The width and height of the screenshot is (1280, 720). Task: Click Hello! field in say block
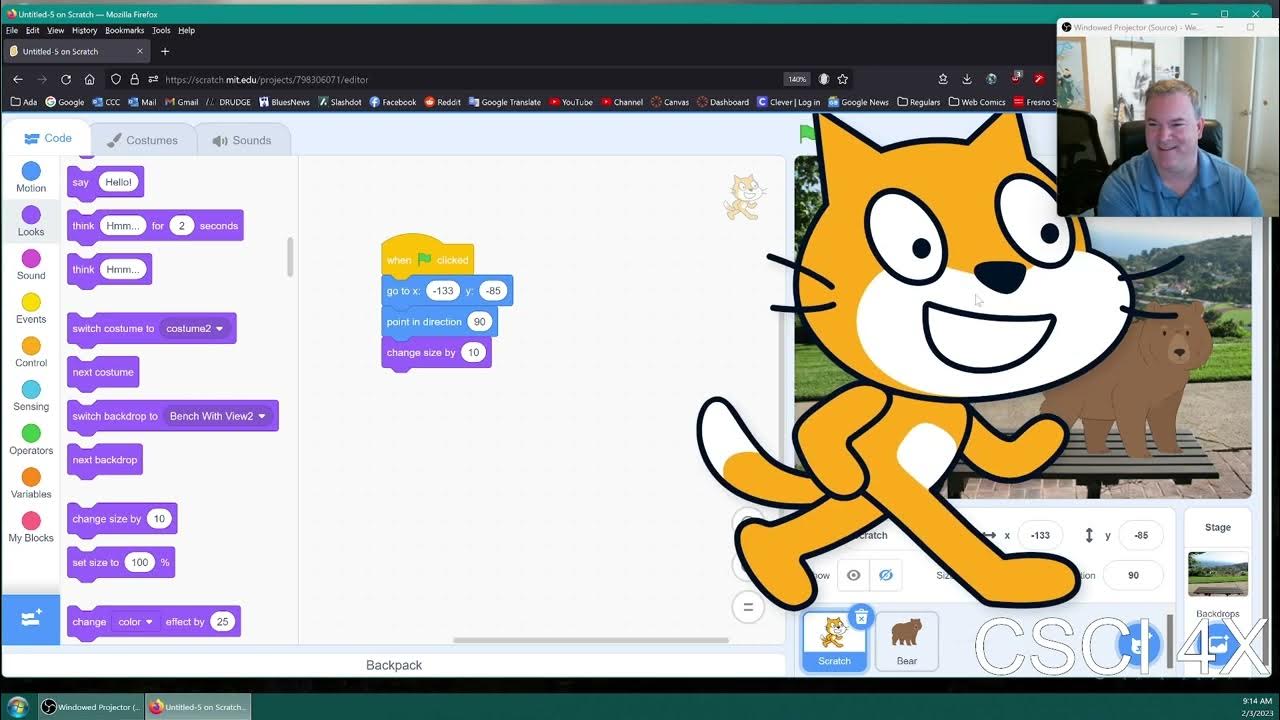coord(118,182)
